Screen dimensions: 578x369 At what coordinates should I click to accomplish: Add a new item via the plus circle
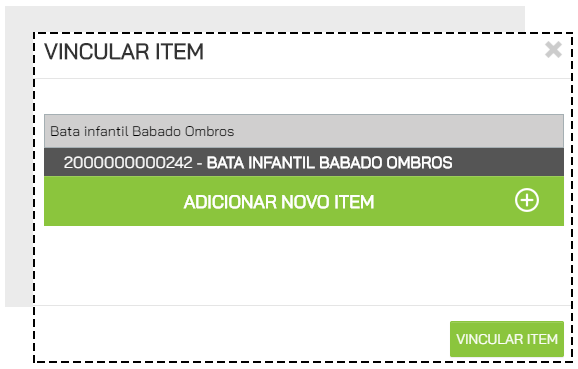click(x=527, y=201)
